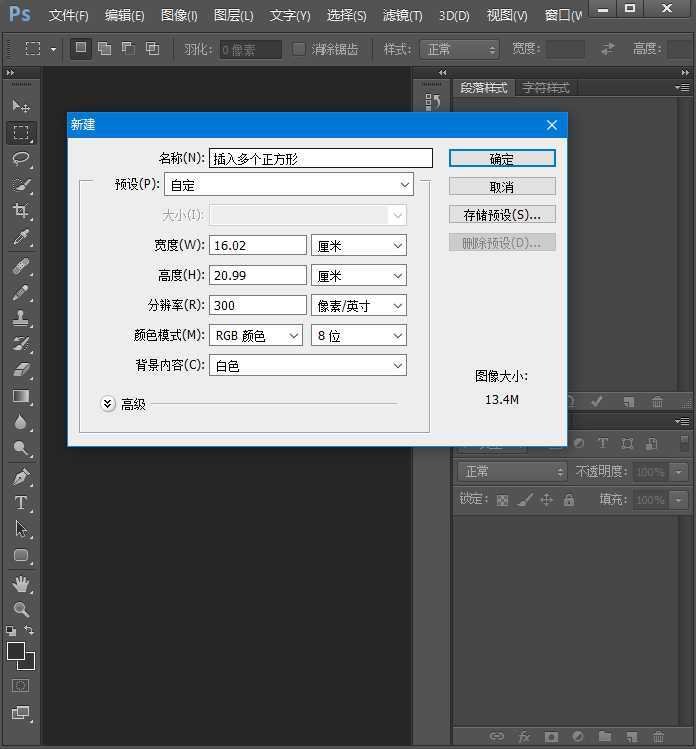Click the 存储预设(S)... button
This screenshot has width=696, height=749.
tap(502, 215)
